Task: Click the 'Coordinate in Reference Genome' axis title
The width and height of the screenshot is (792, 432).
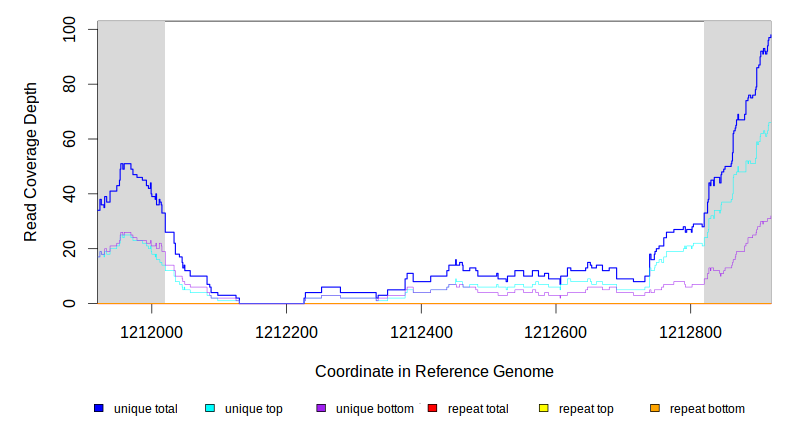Action: pyautogui.click(x=434, y=371)
